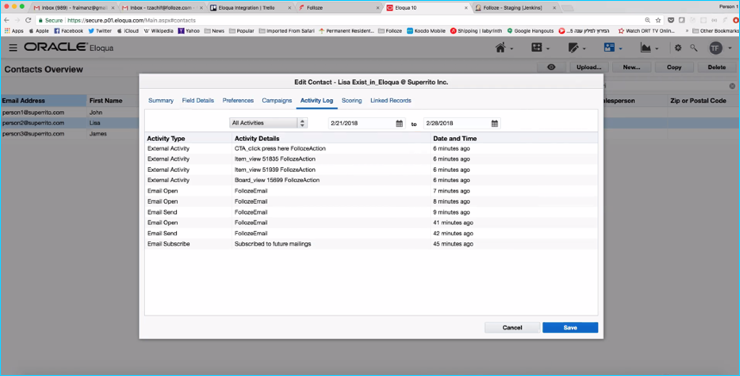Open the TF user avatar

pyautogui.click(x=716, y=48)
